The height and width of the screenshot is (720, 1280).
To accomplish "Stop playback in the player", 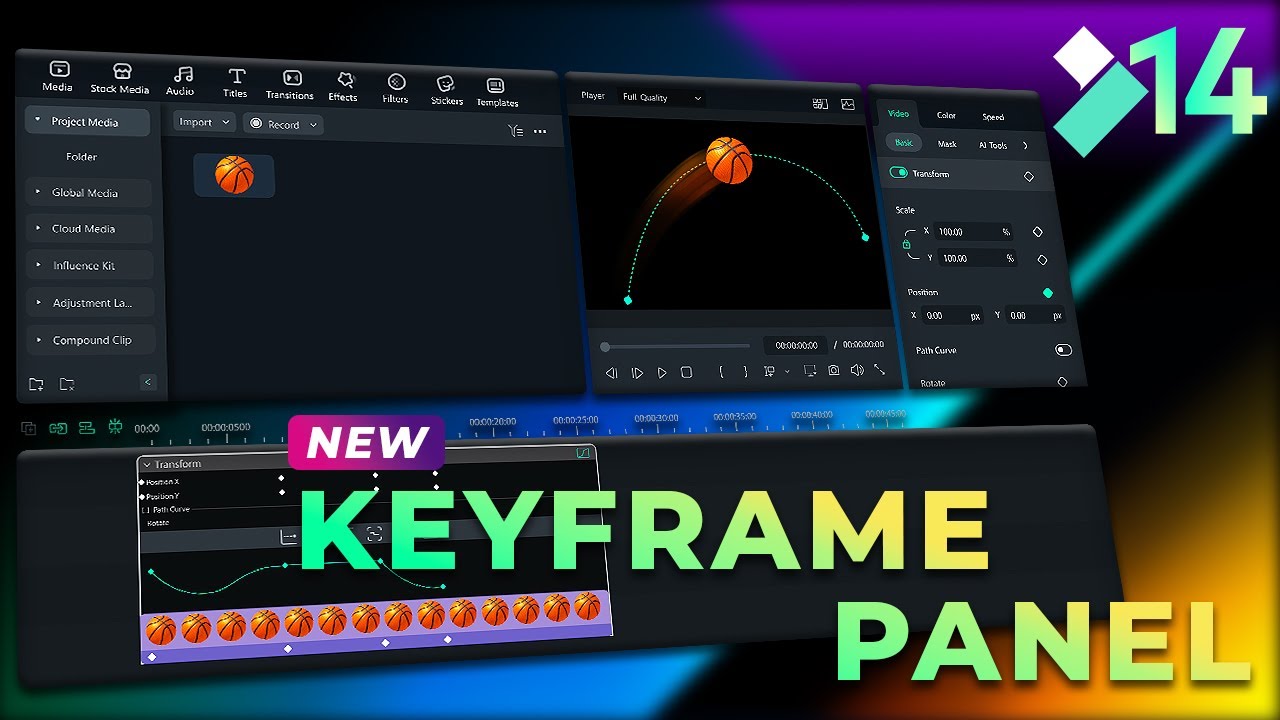I will 686,372.
